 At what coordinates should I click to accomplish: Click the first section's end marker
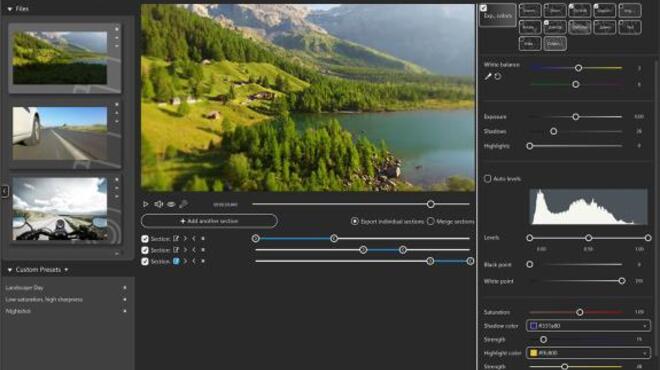334,239
